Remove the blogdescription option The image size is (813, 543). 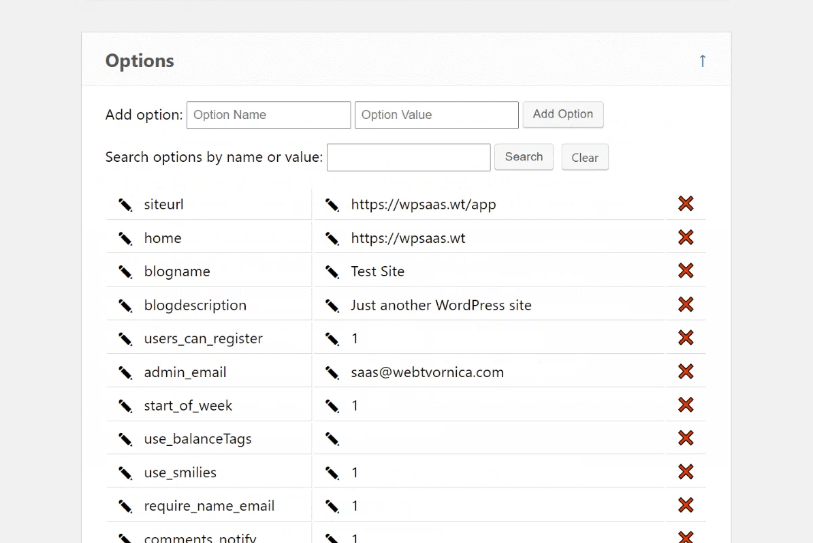click(x=686, y=305)
